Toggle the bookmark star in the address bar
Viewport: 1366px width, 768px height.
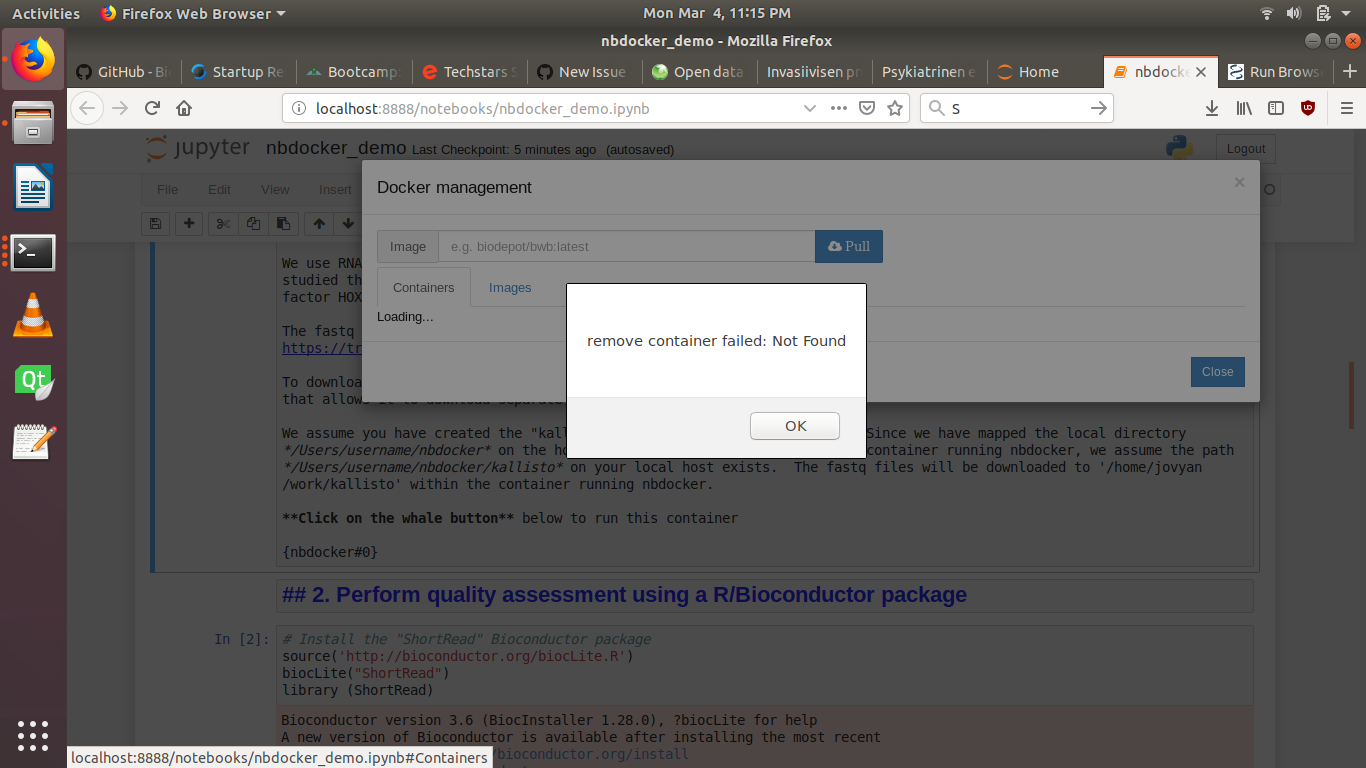[895, 107]
